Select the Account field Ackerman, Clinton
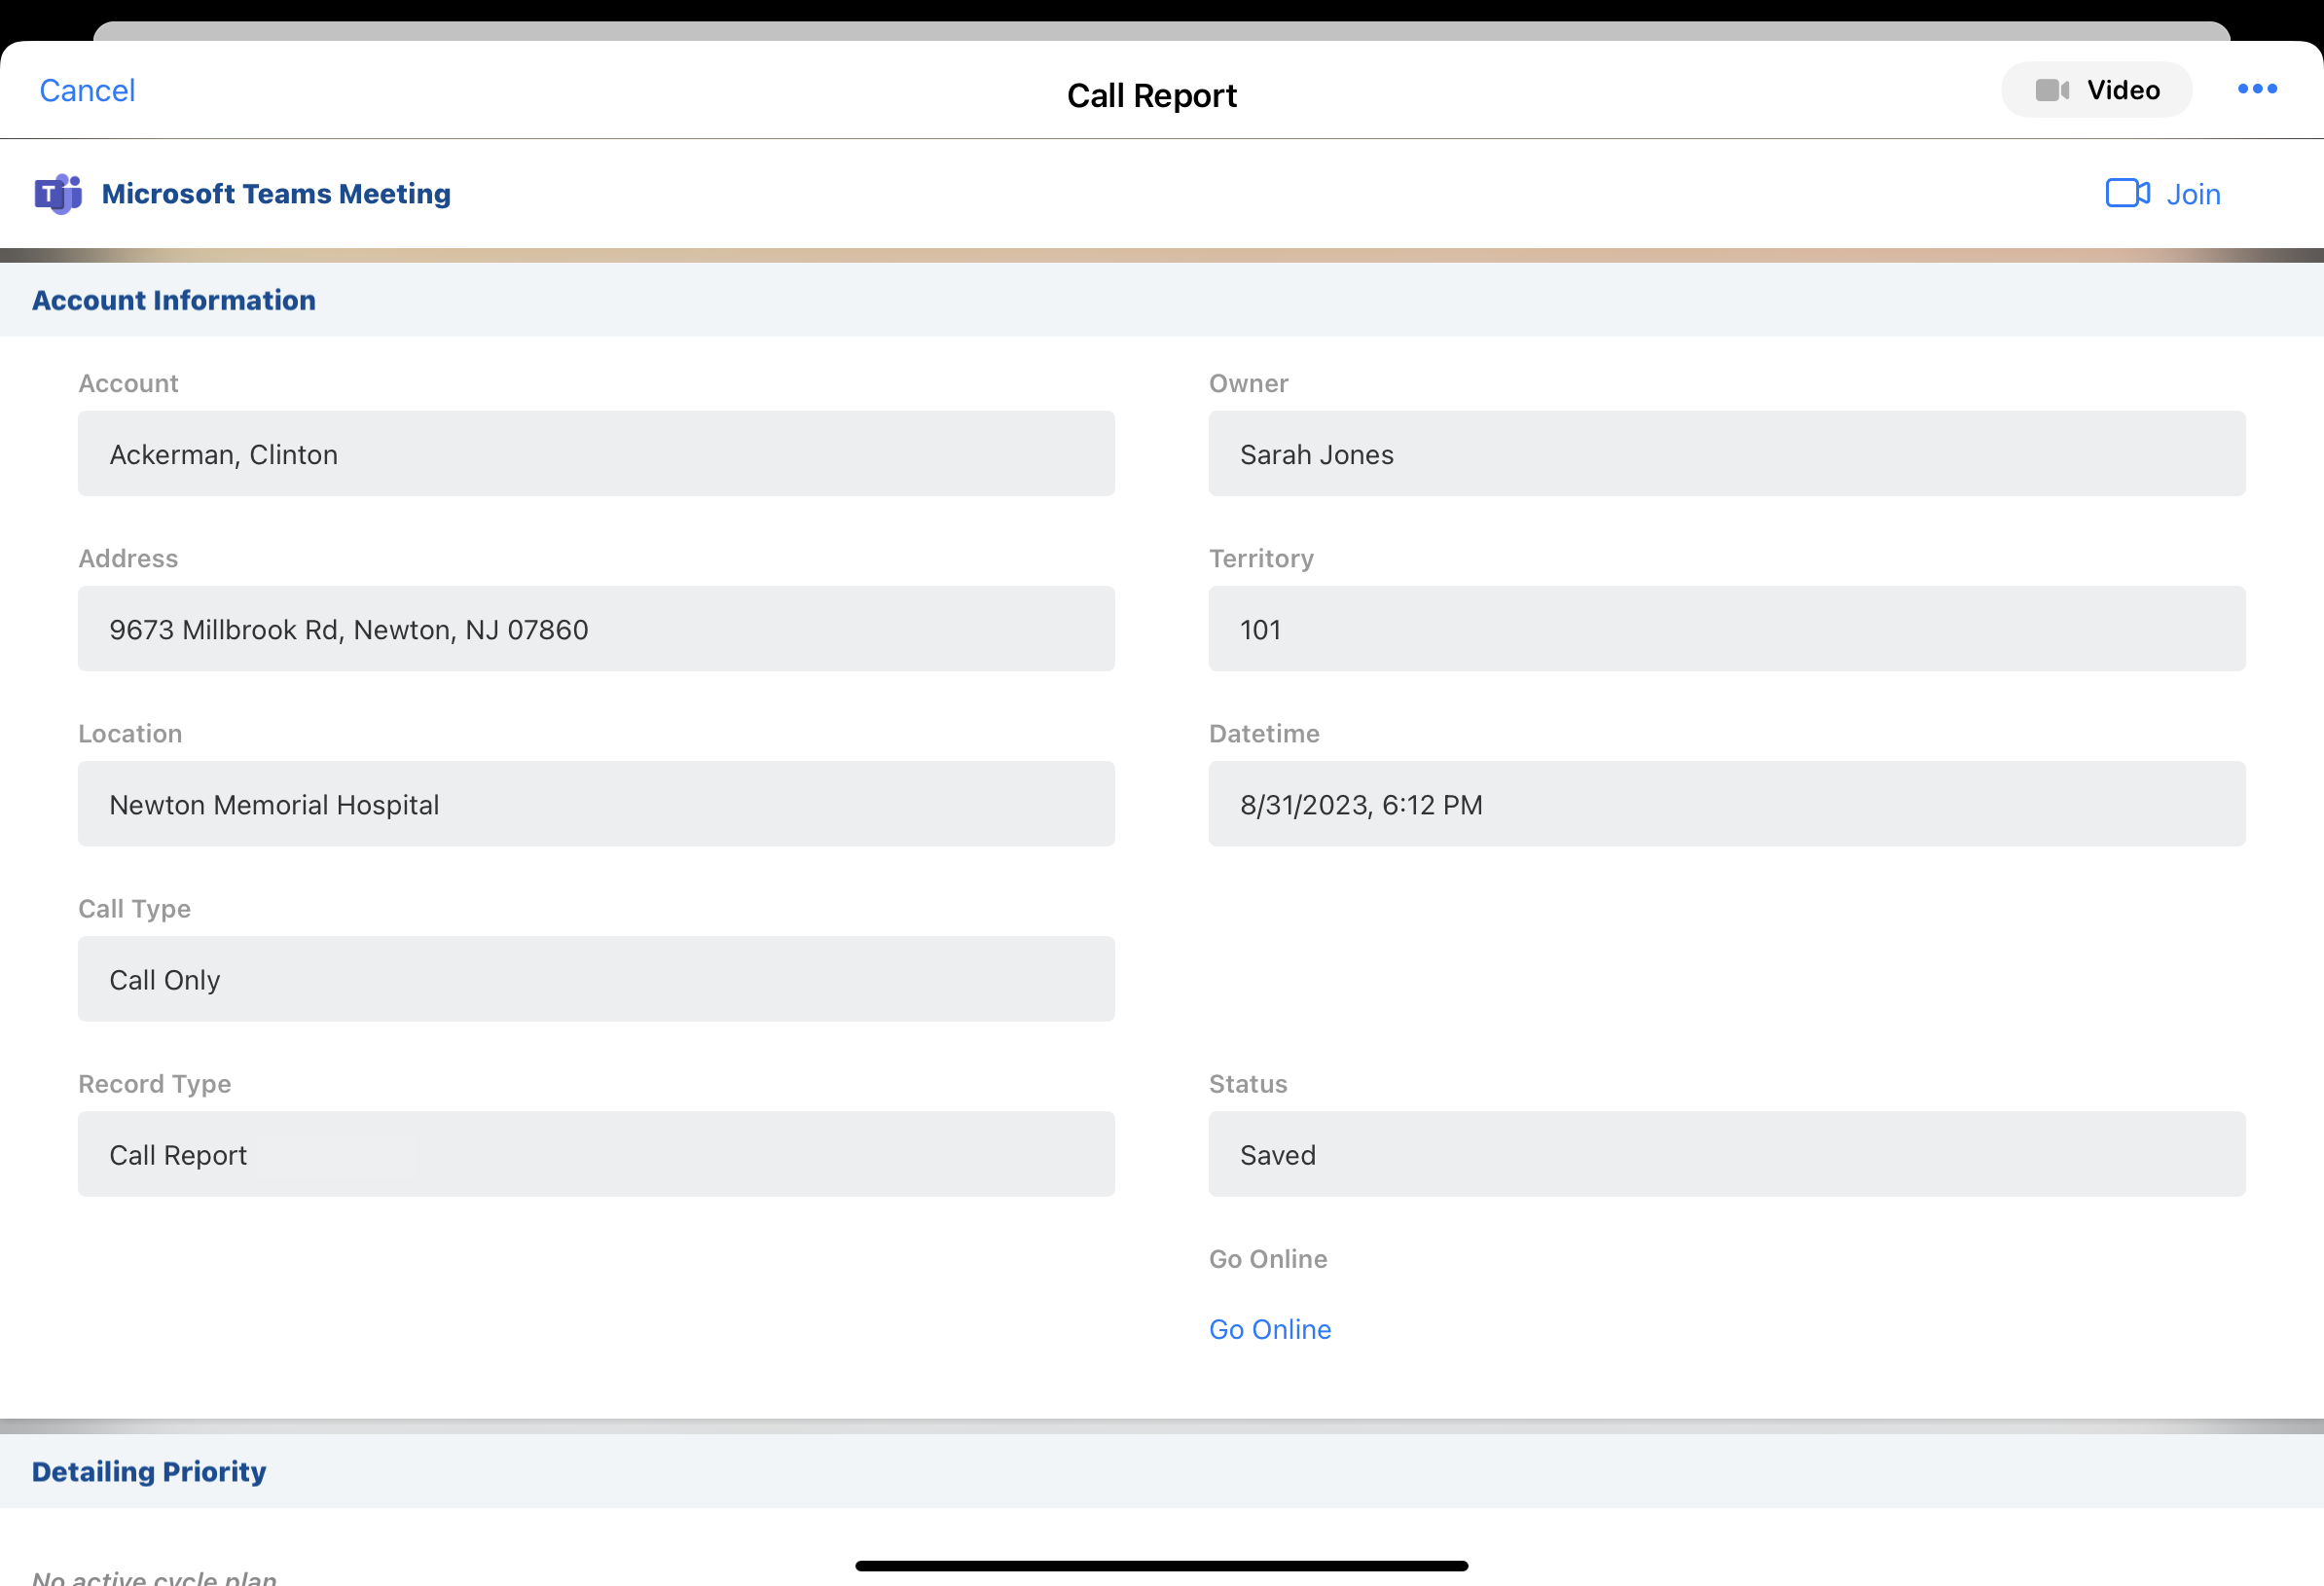 coord(596,454)
